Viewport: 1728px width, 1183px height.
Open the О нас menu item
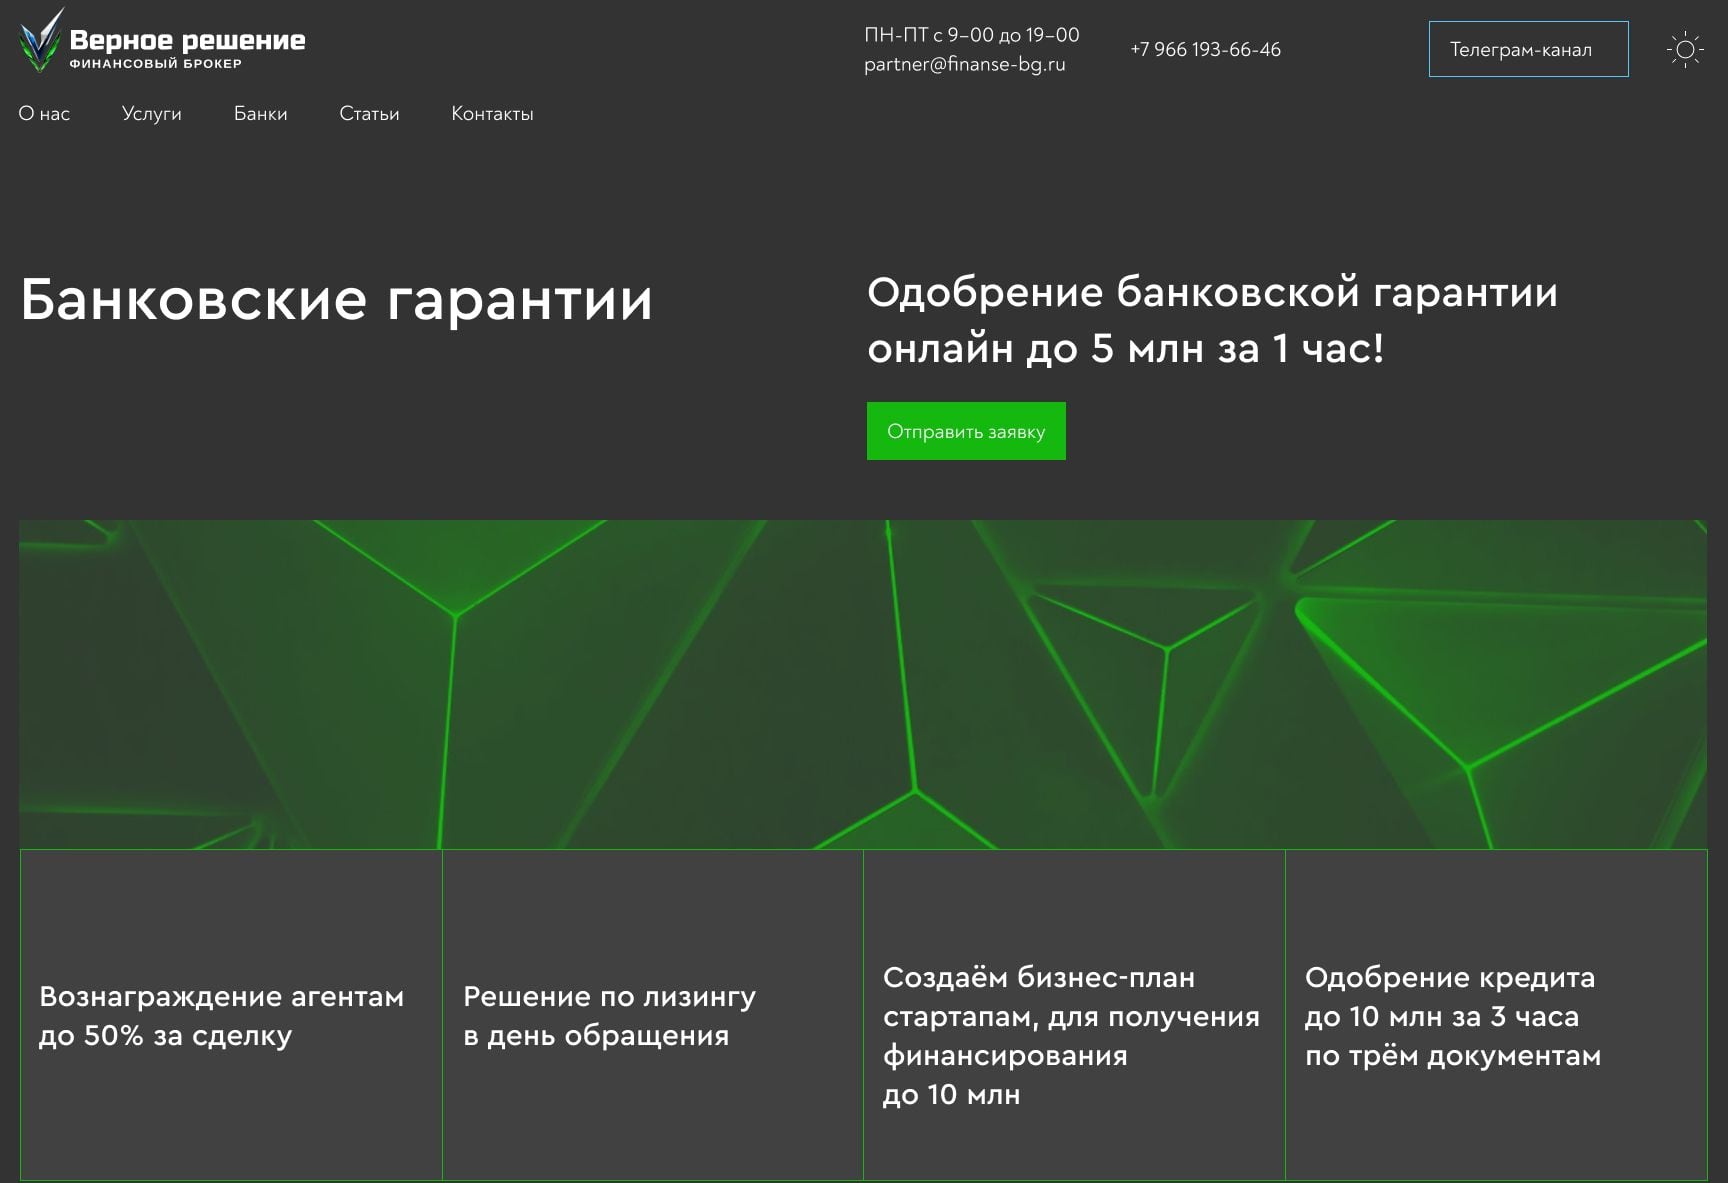[x=44, y=114]
